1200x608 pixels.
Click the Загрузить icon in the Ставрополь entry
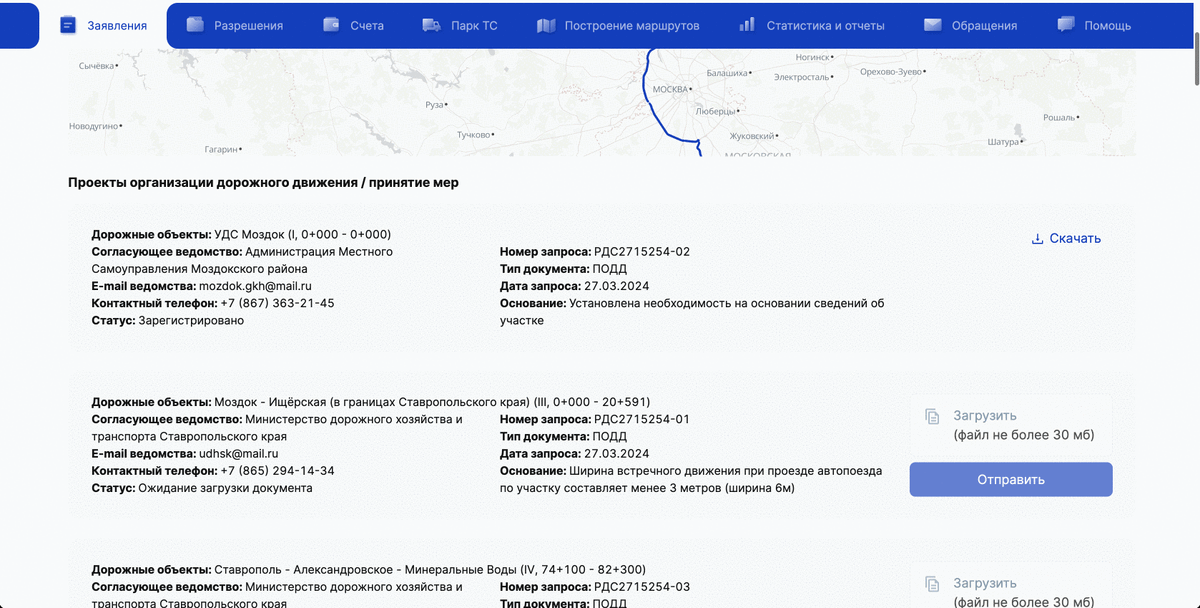(932, 583)
